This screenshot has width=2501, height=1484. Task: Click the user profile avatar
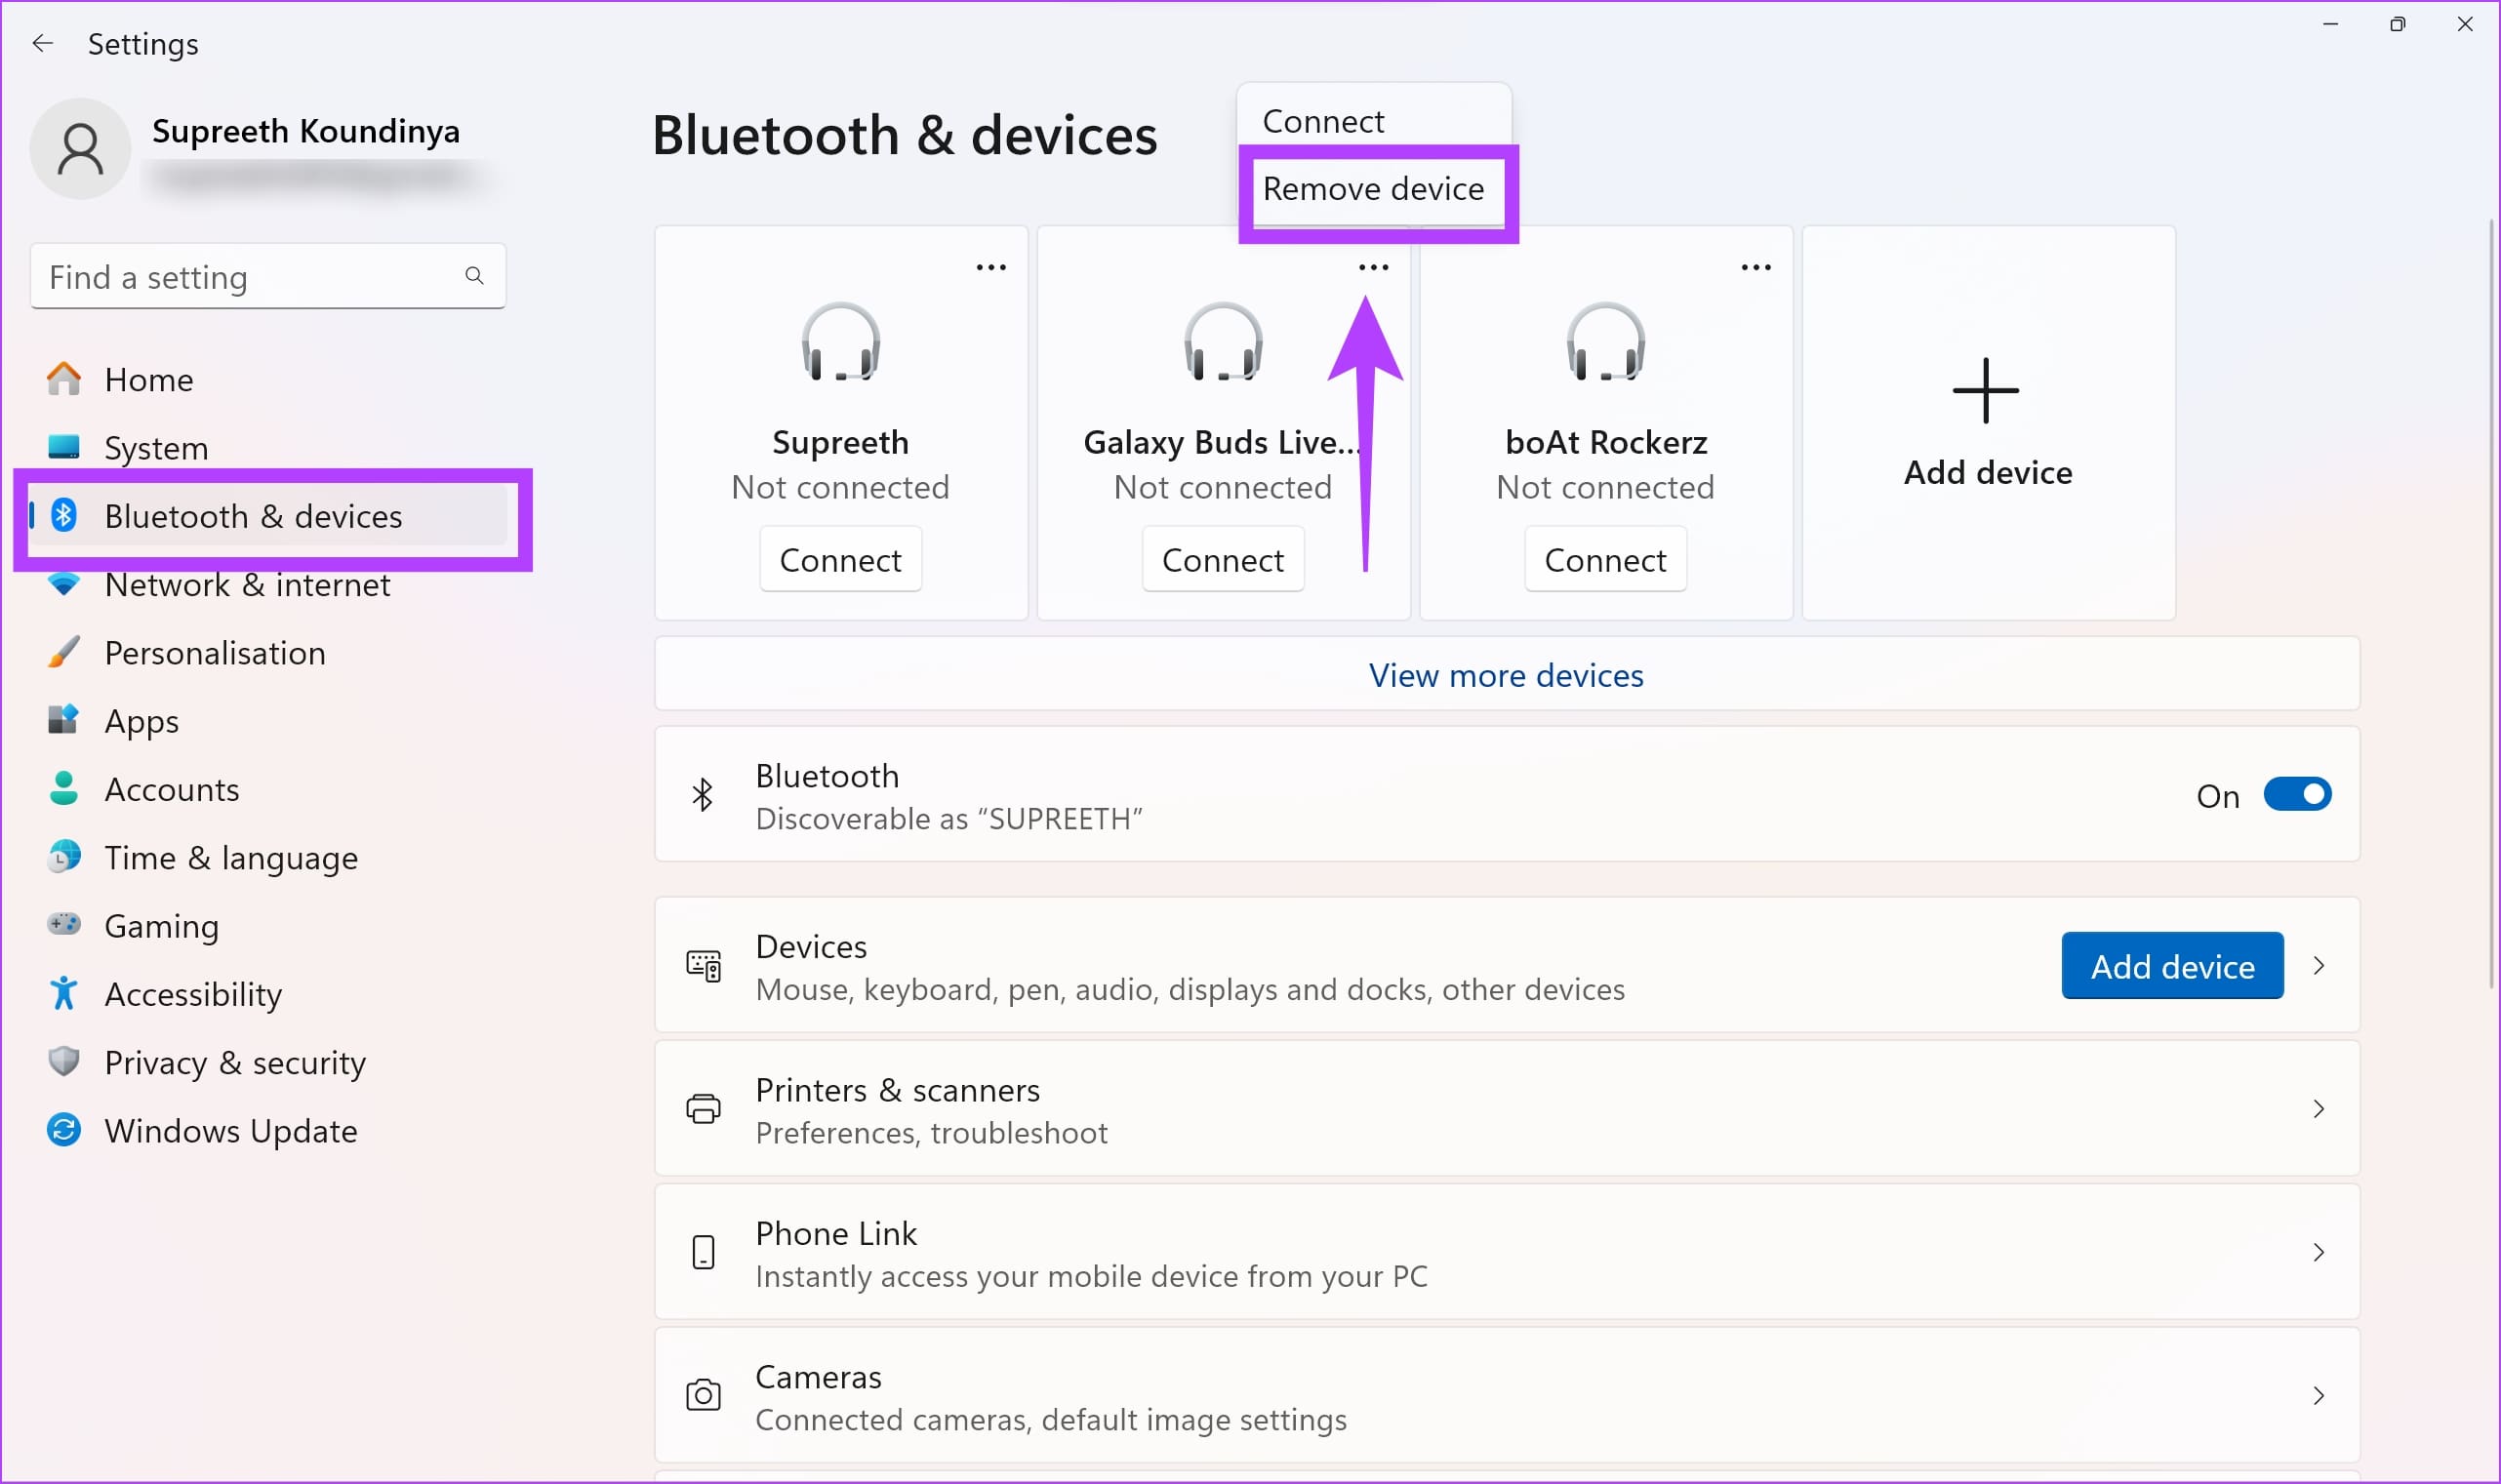(x=80, y=148)
